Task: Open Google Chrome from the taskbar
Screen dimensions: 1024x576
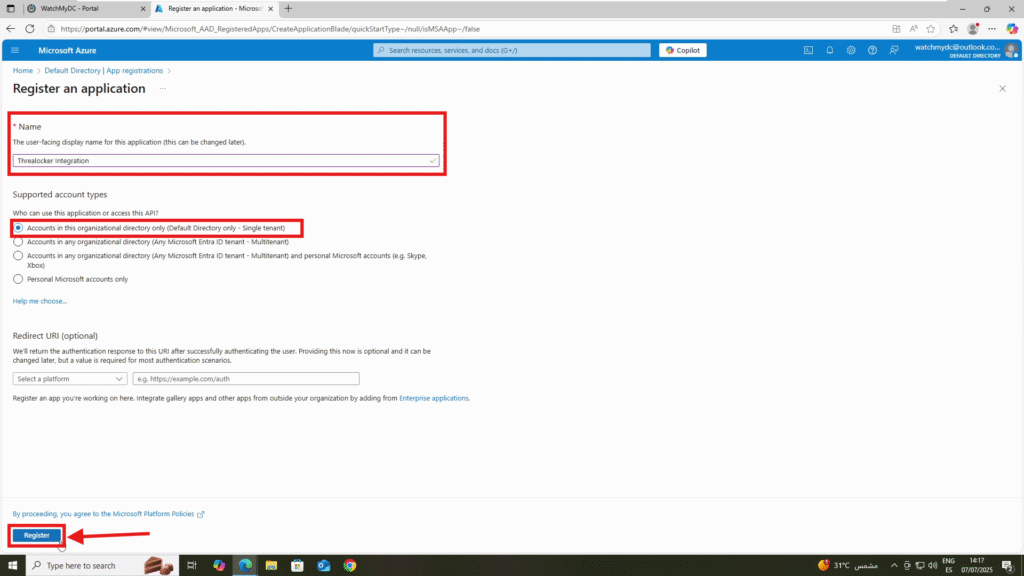Action: (x=350, y=566)
